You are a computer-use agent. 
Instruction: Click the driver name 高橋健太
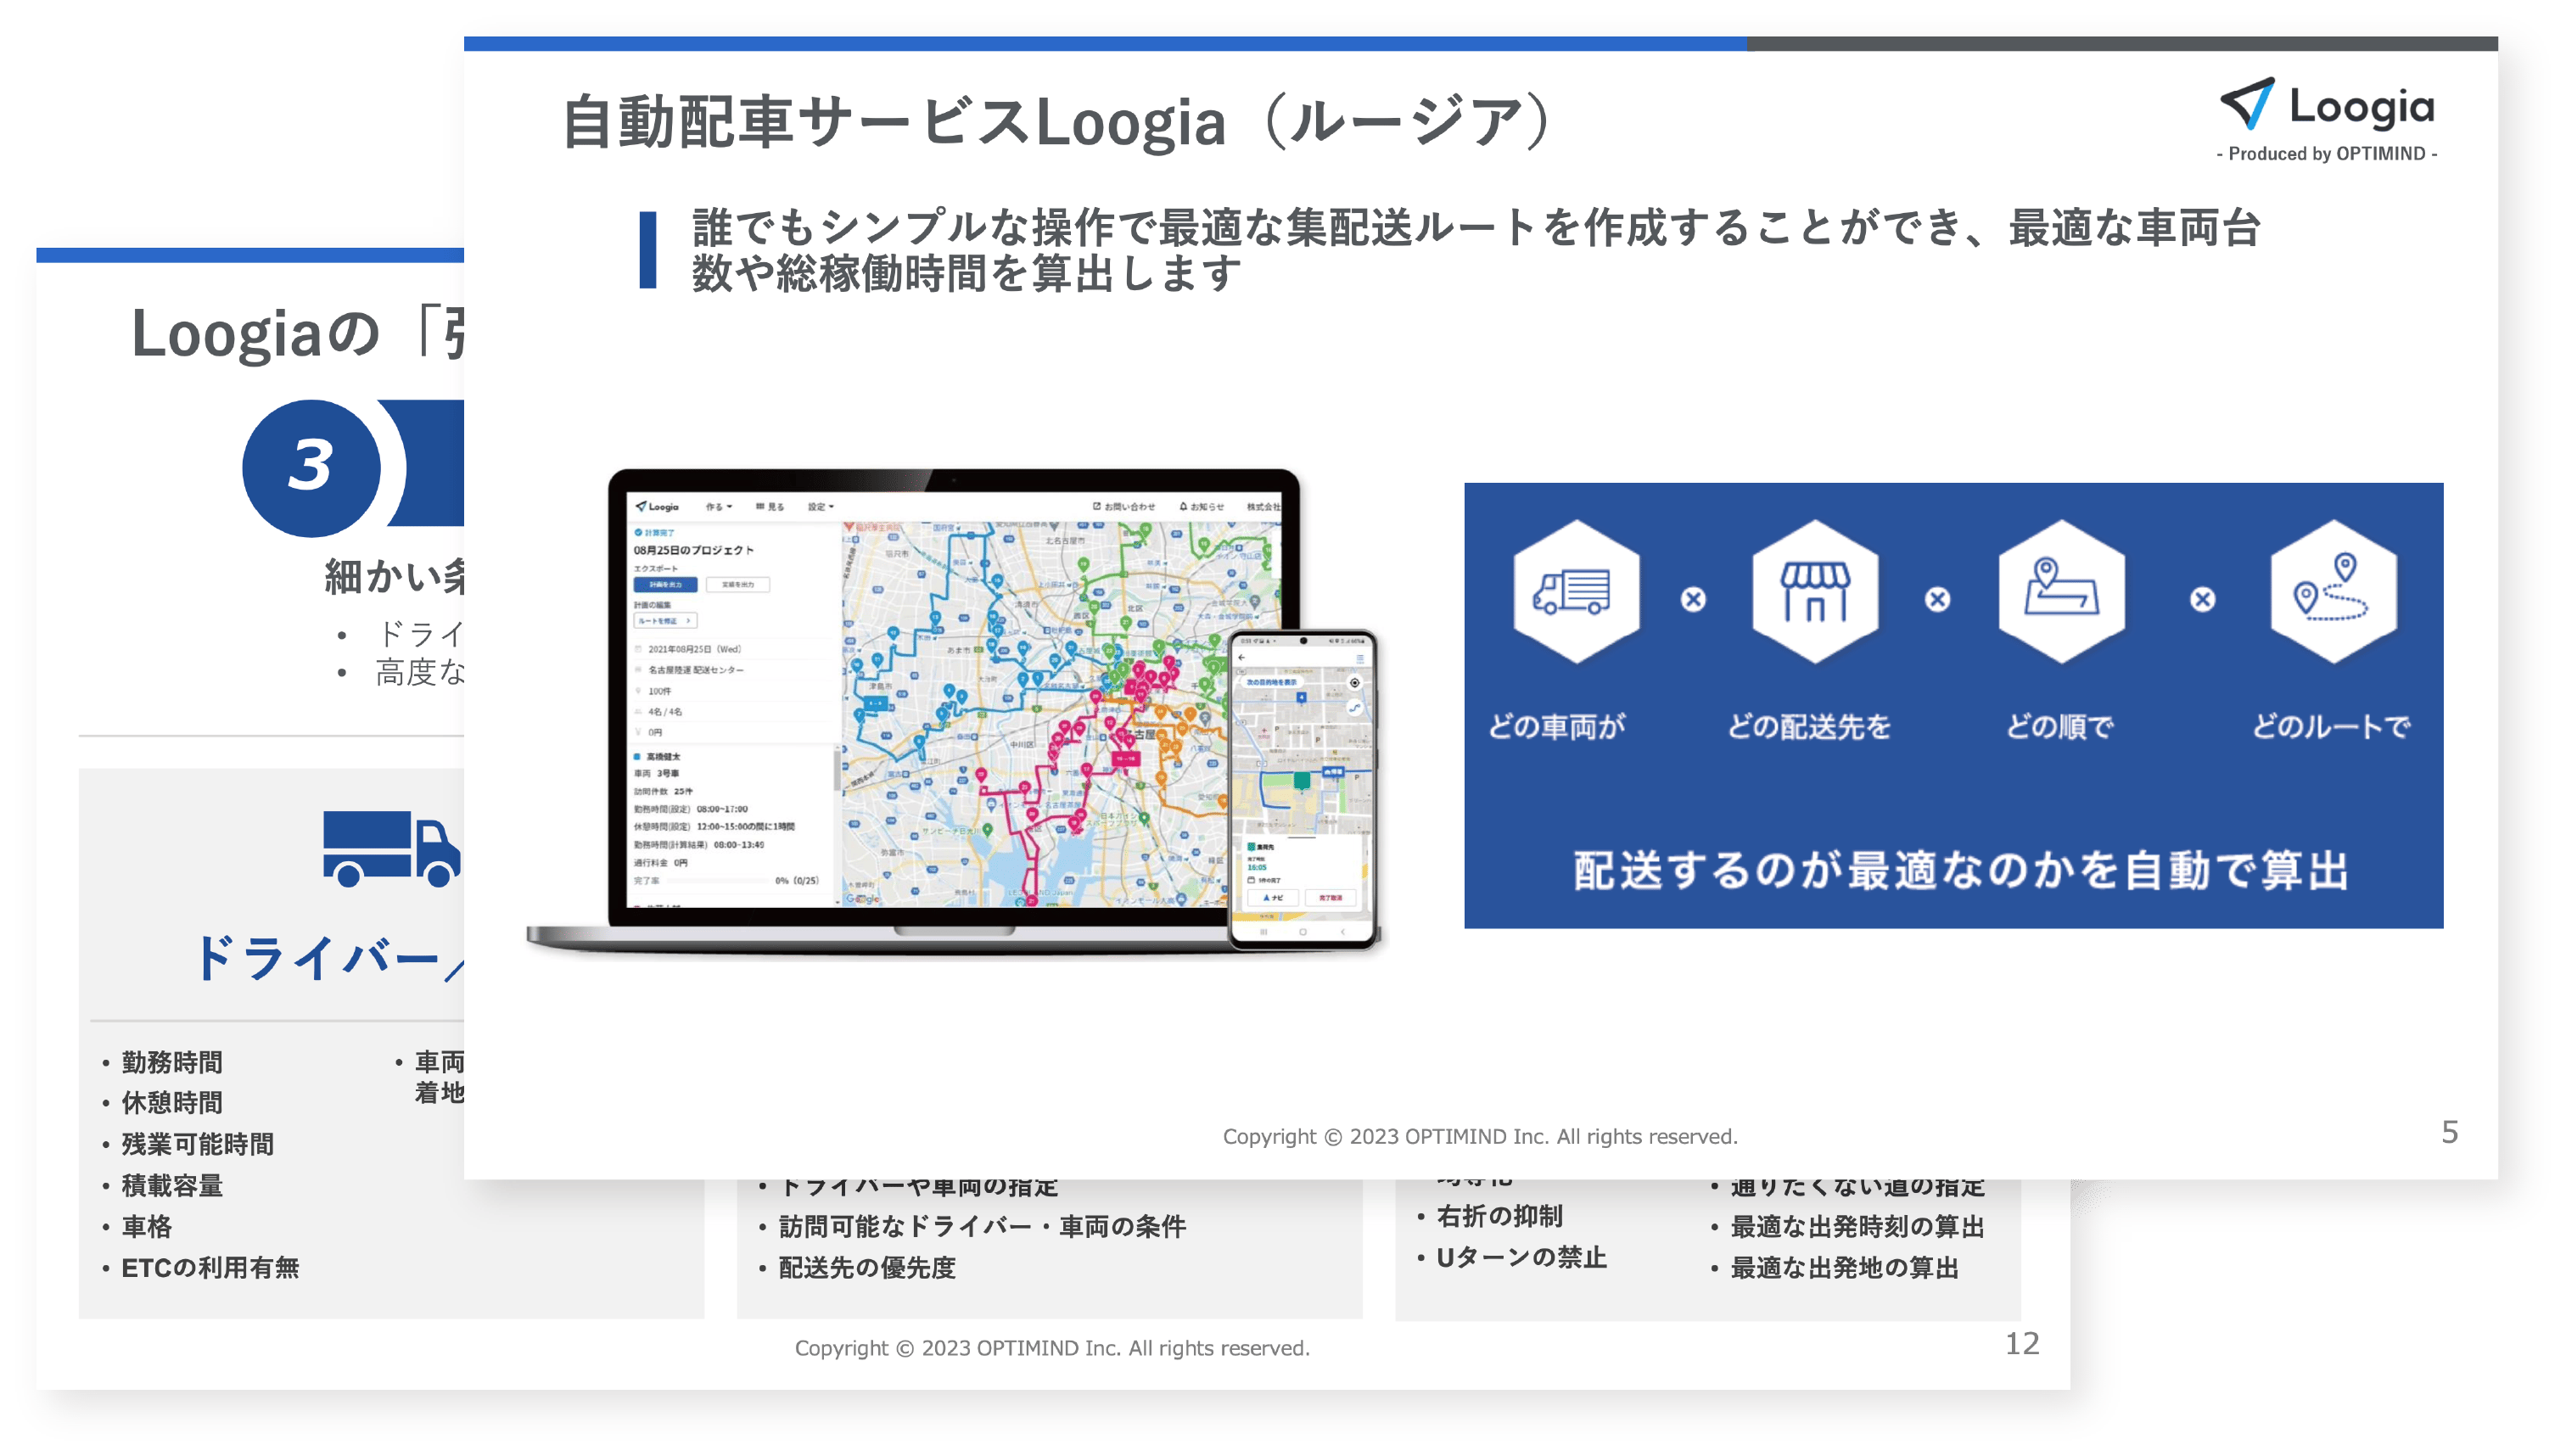663,756
